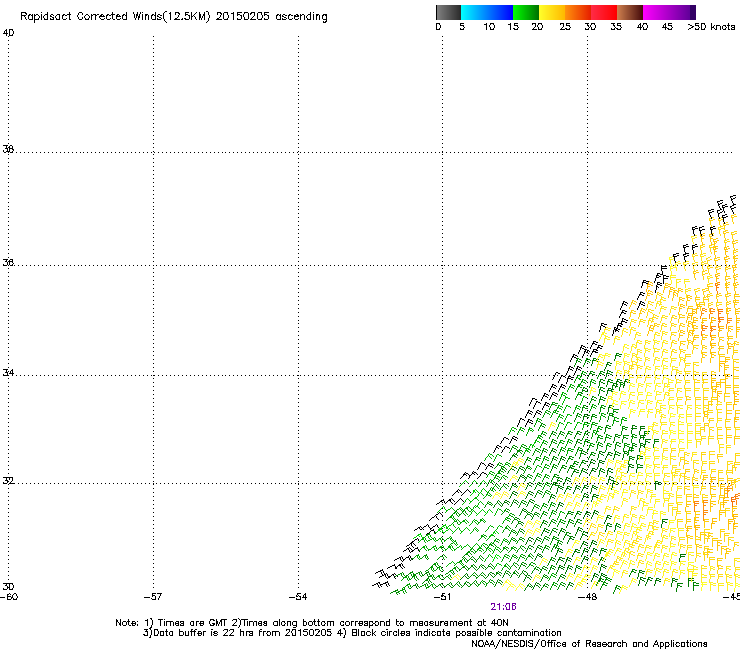Click longitude axis label '-60'
The image size is (740, 650).
tap(9, 597)
